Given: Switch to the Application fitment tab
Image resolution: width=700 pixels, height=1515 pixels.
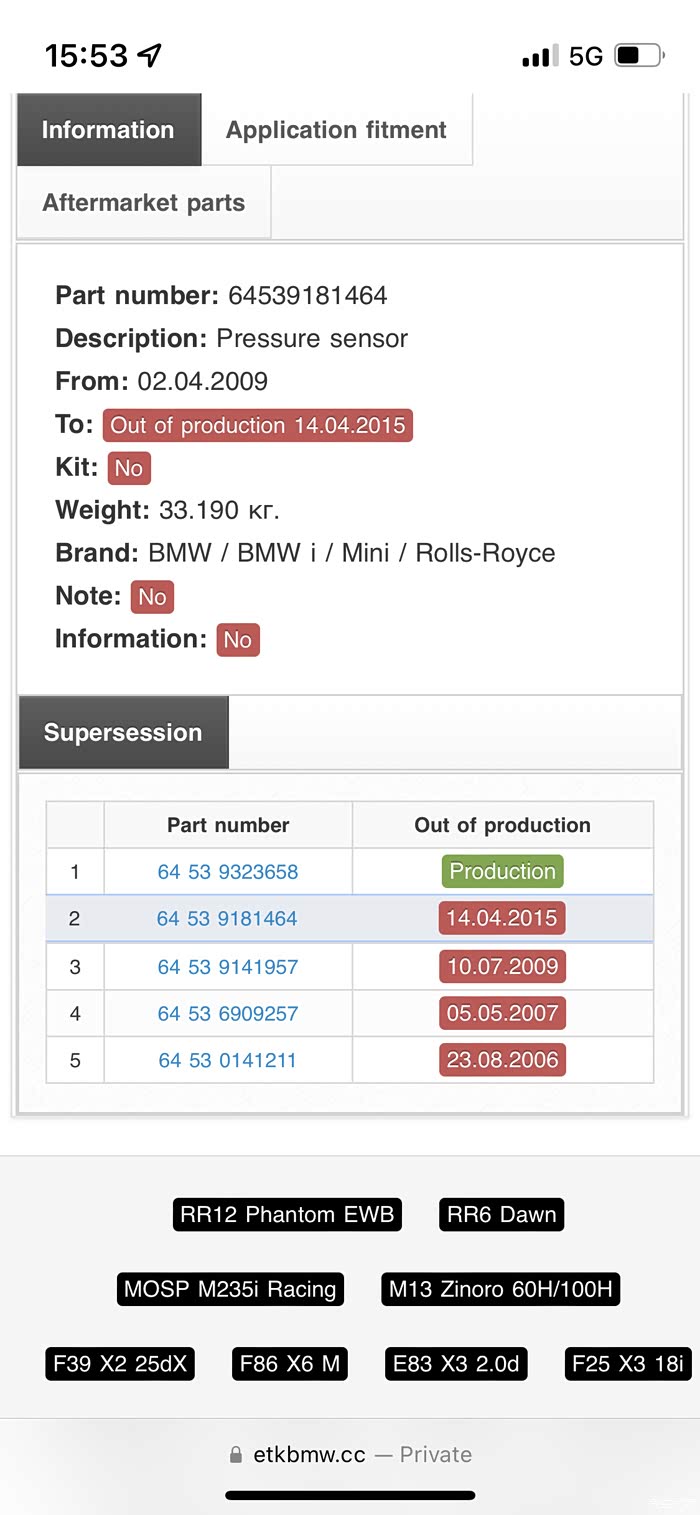Looking at the screenshot, I should click(x=336, y=130).
